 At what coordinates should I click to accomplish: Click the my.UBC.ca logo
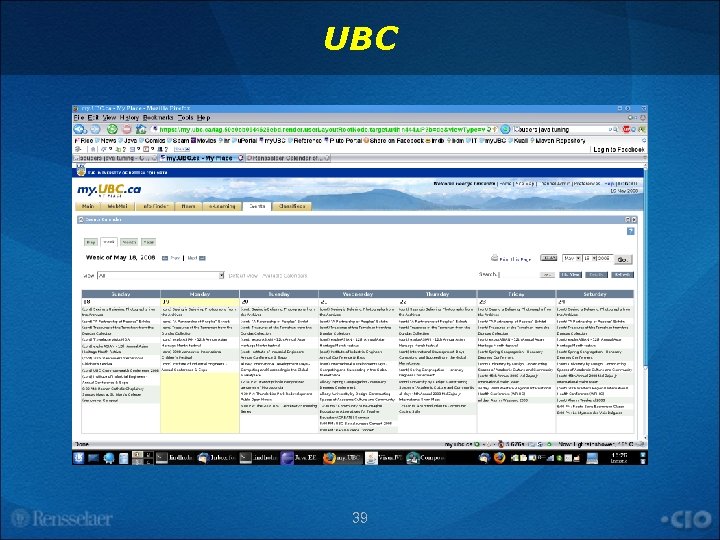point(109,190)
